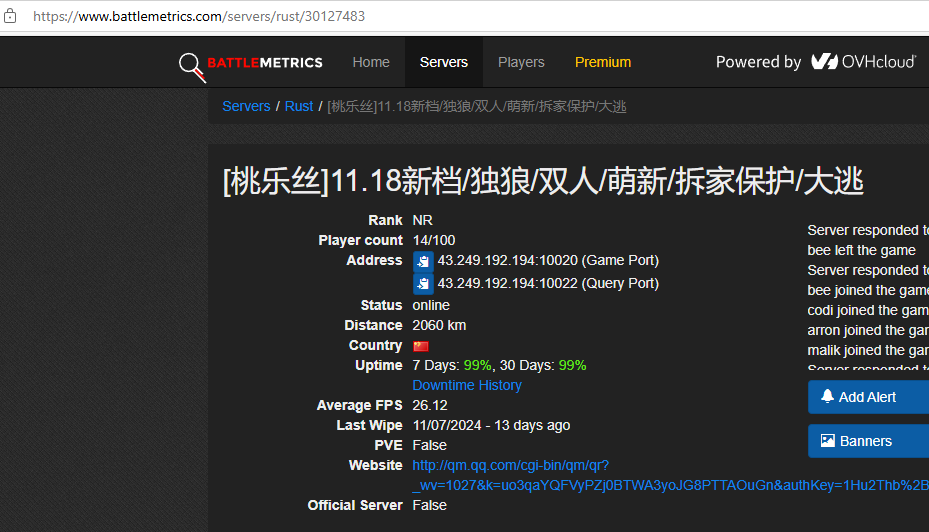Open the Downtime History link
The height and width of the screenshot is (532, 929).
[x=467, y=385]
